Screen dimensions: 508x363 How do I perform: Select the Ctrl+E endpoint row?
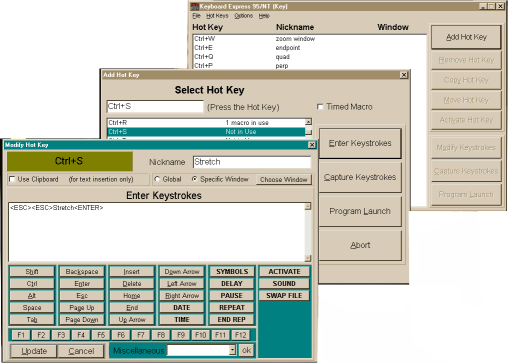click(309, 48)
